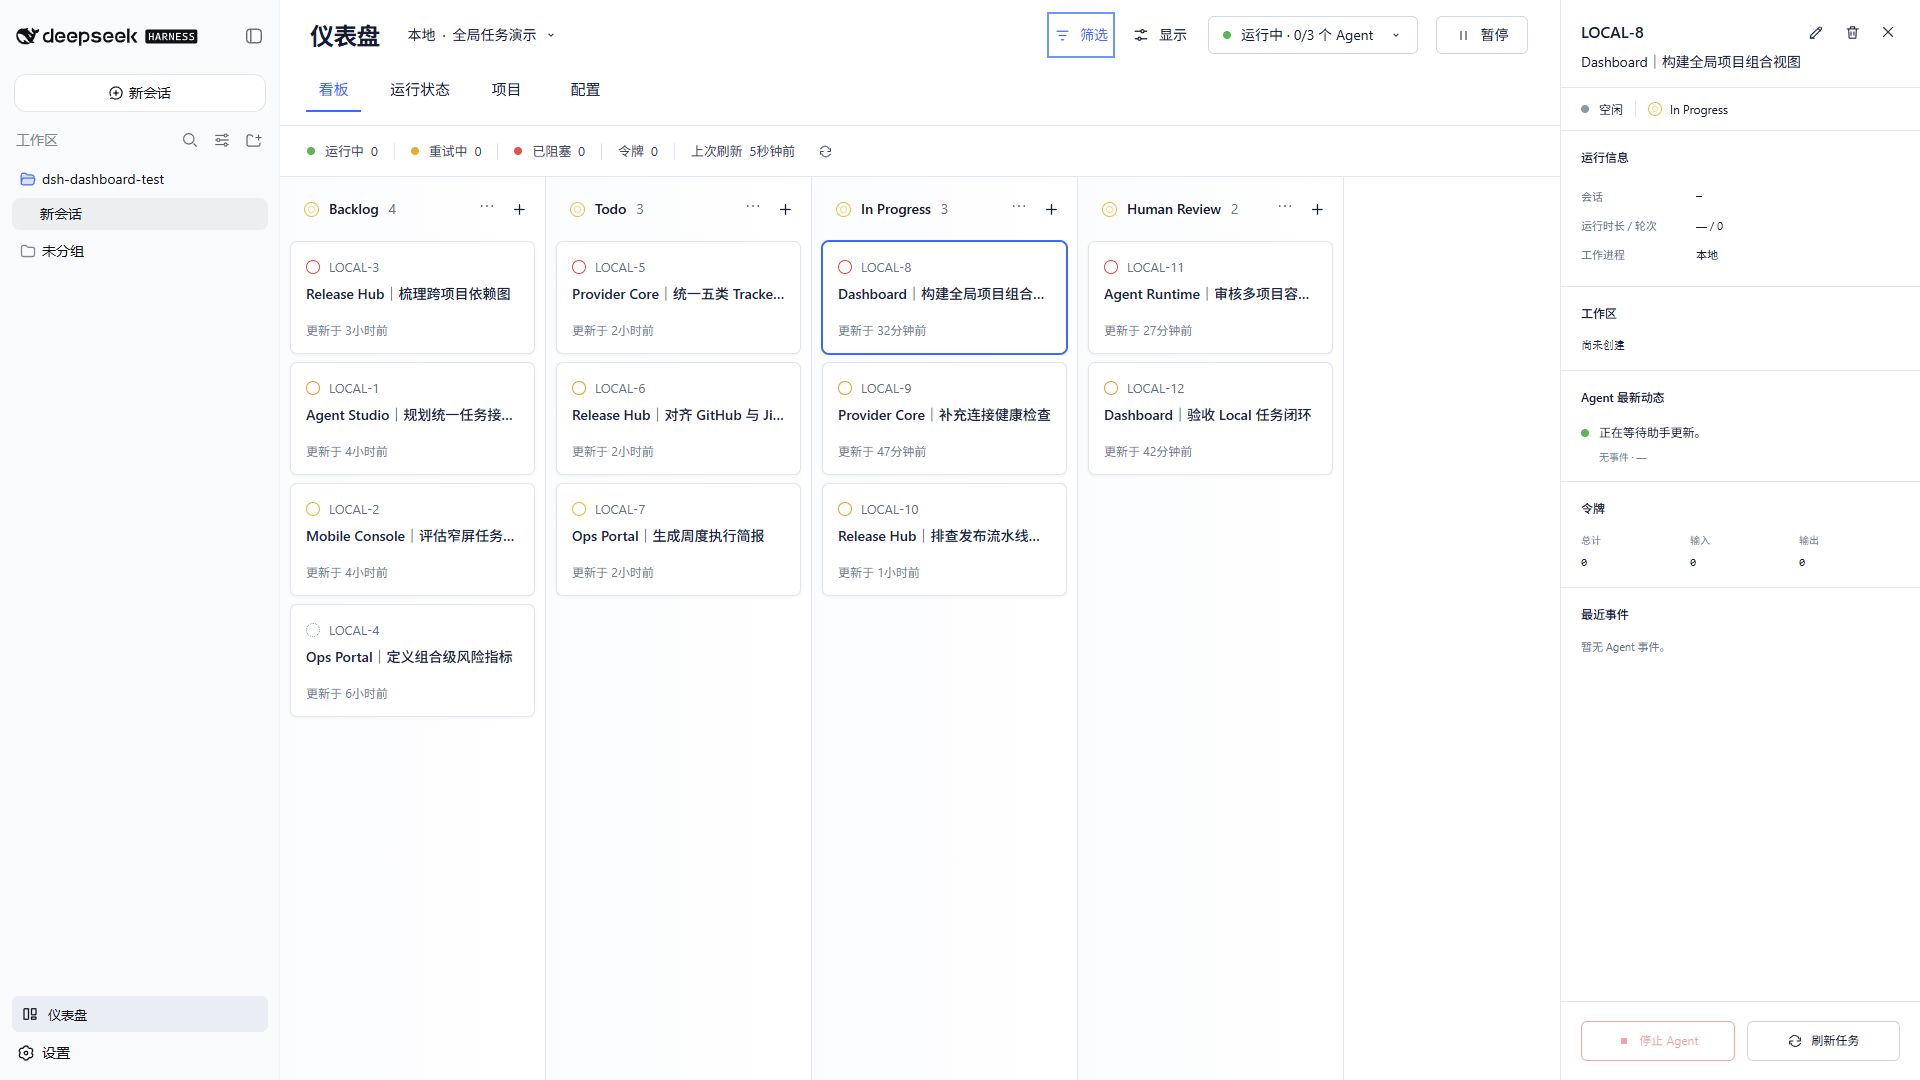Add a card to Human Review column
This screenshot has height=1080, width=1920.
pos(1317,209)
